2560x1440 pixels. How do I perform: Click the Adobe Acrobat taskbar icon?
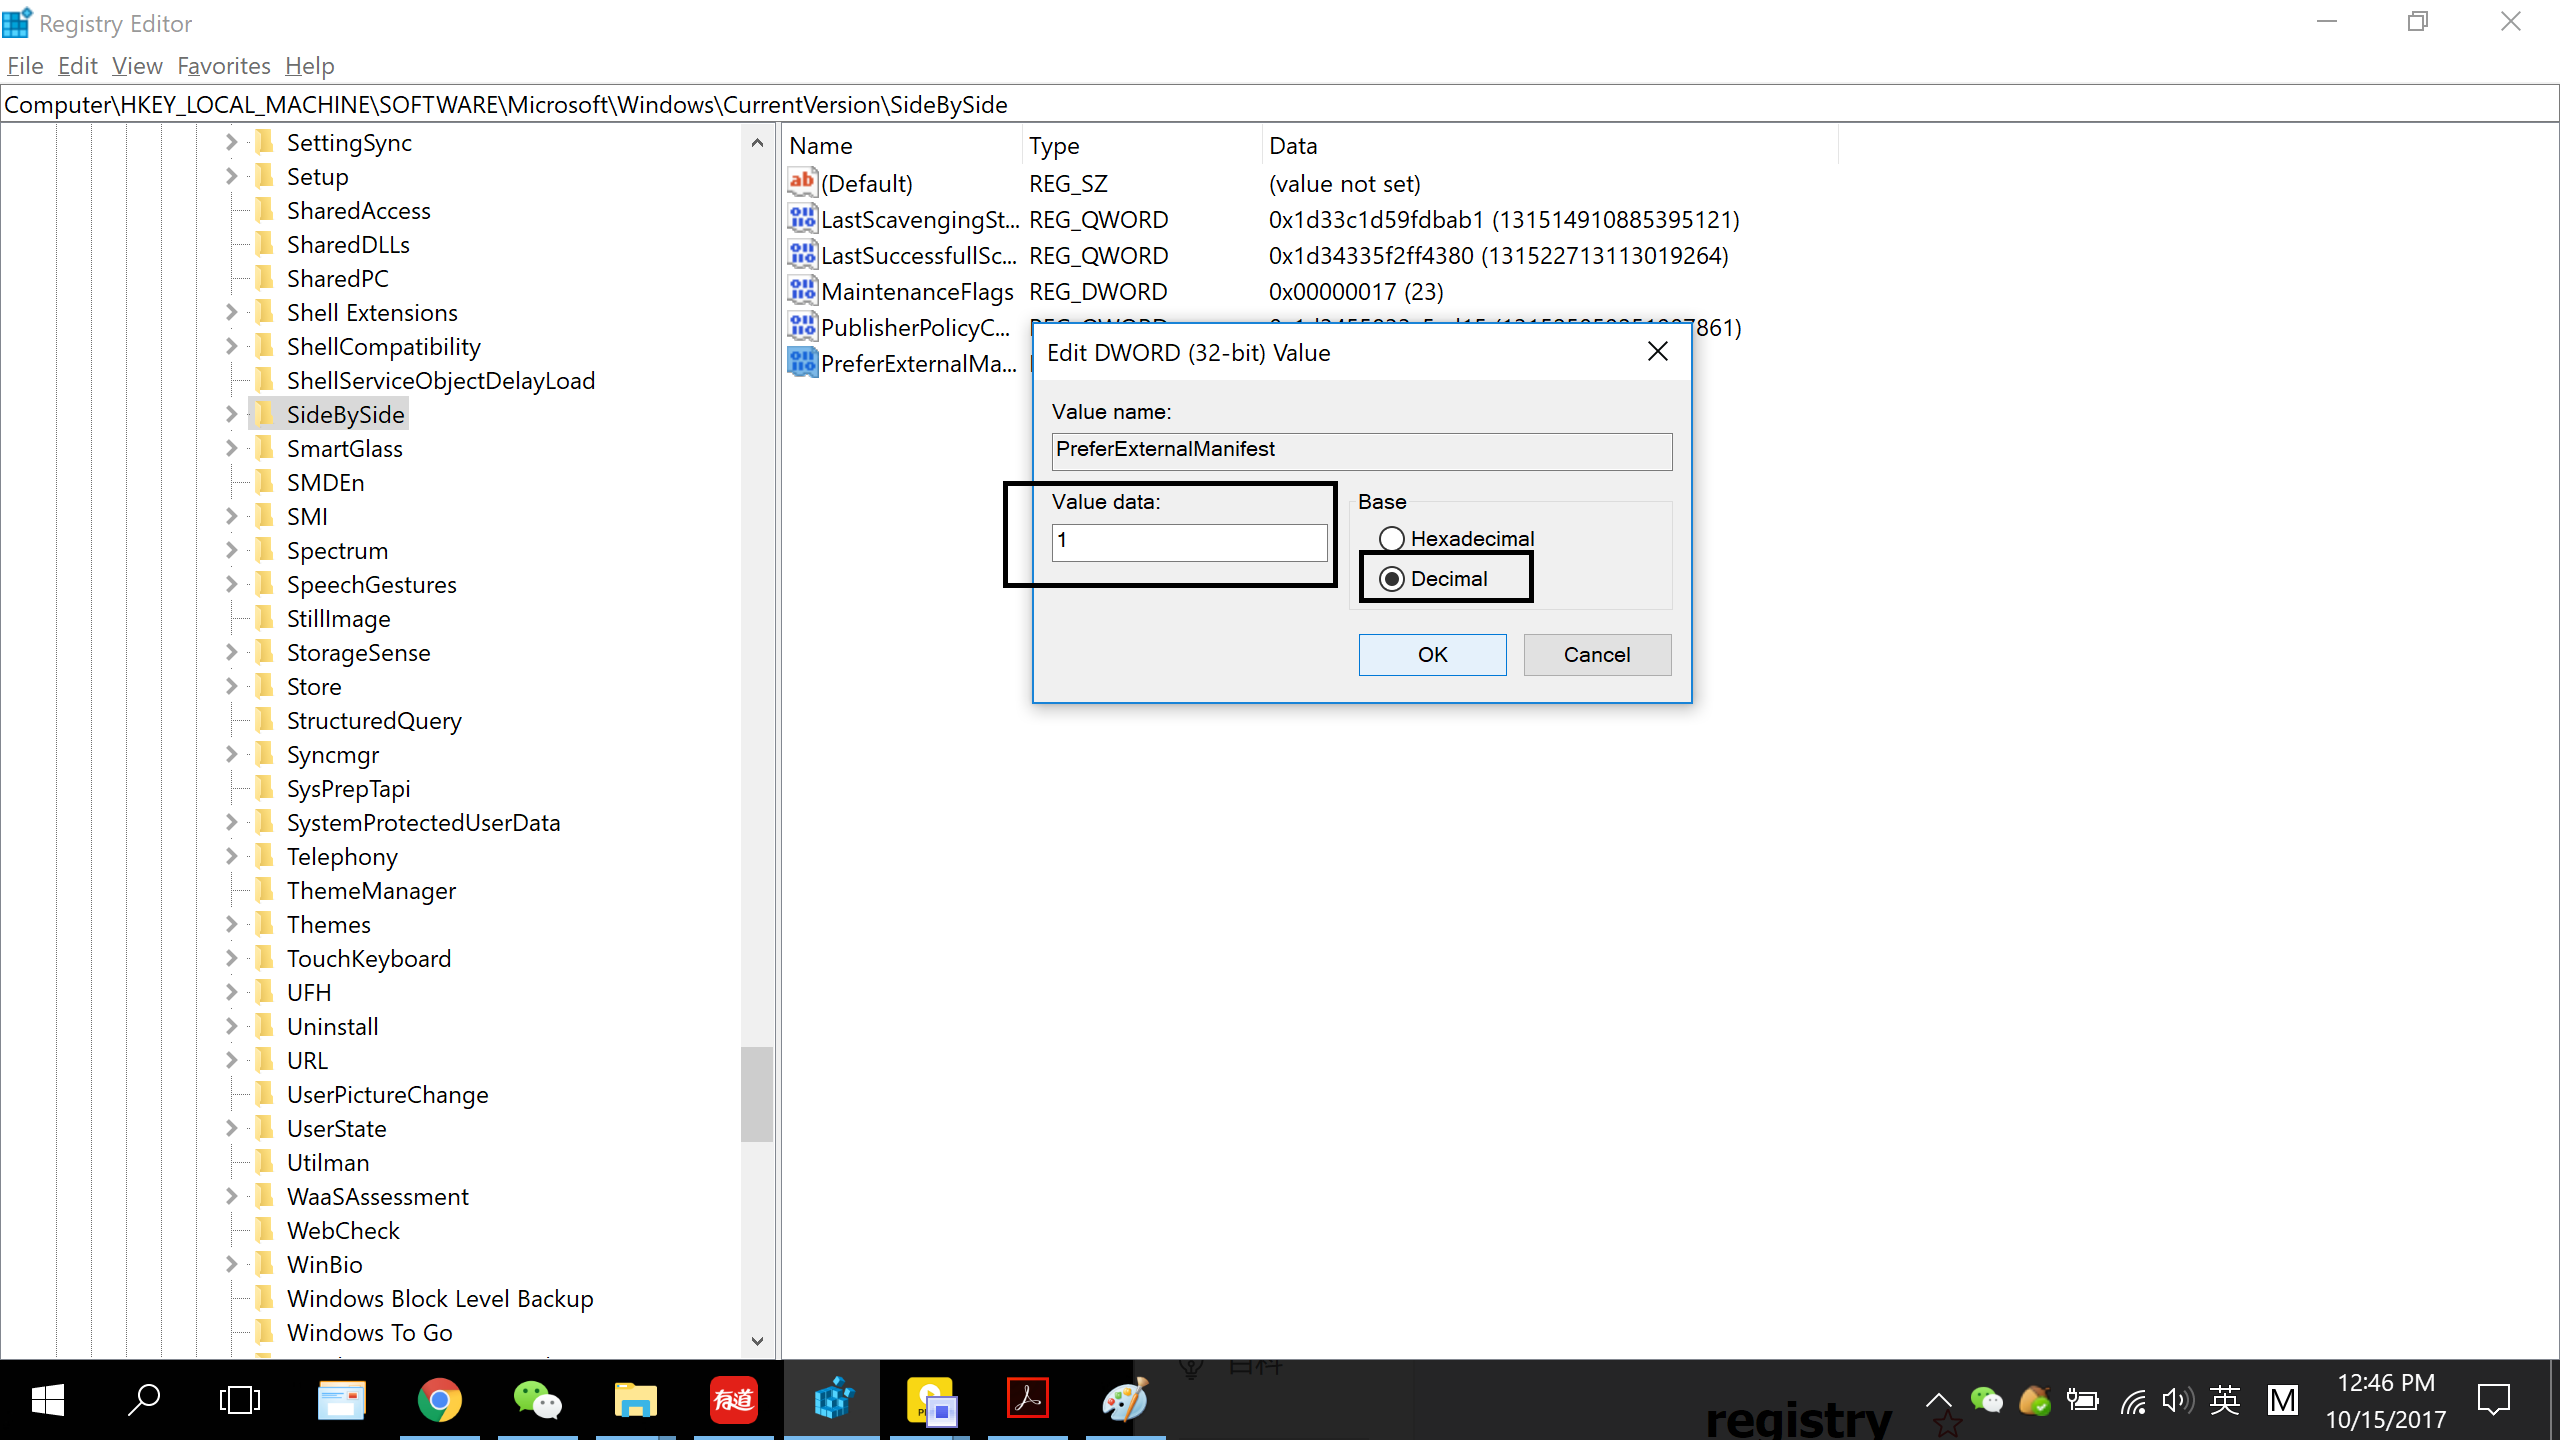pyautogui.click(x=1027, y=1400)
